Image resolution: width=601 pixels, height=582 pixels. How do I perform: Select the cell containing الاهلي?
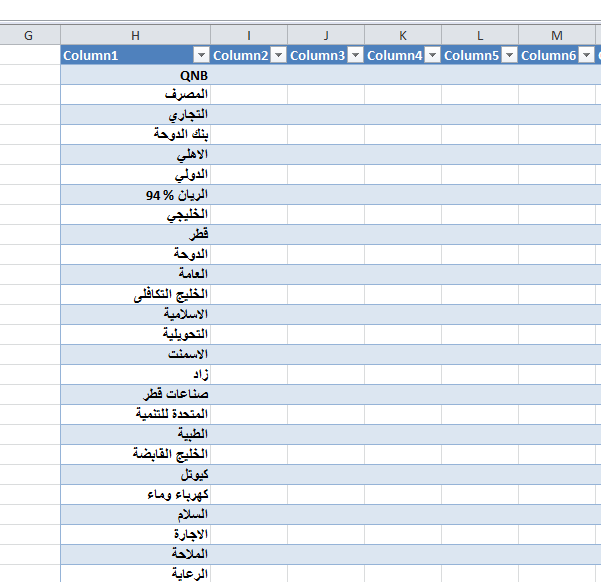pos(135,155)
